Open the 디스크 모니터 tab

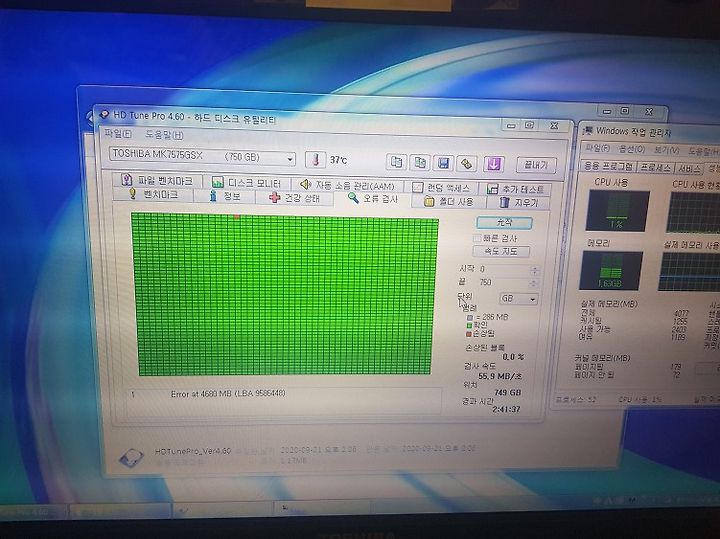coord(246,183)
